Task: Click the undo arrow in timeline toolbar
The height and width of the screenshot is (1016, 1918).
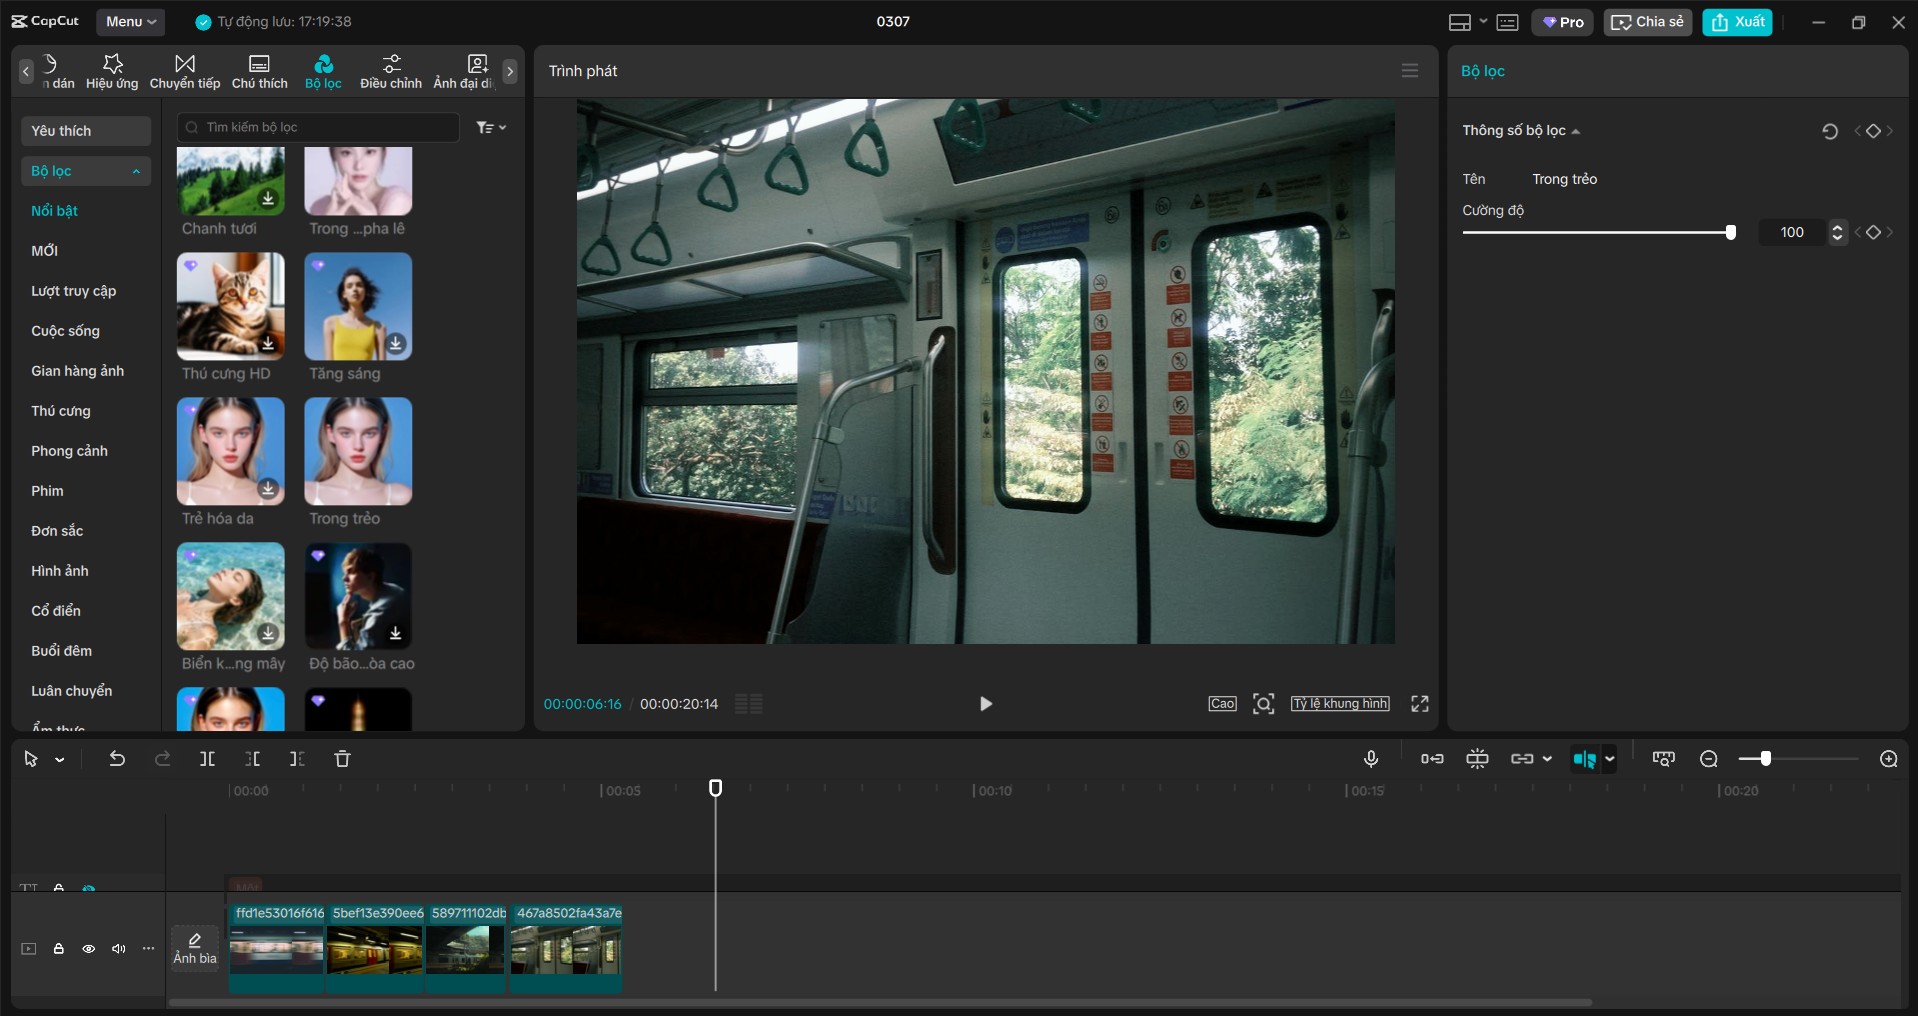Action: pyautogui.click(x=117, y=759)
